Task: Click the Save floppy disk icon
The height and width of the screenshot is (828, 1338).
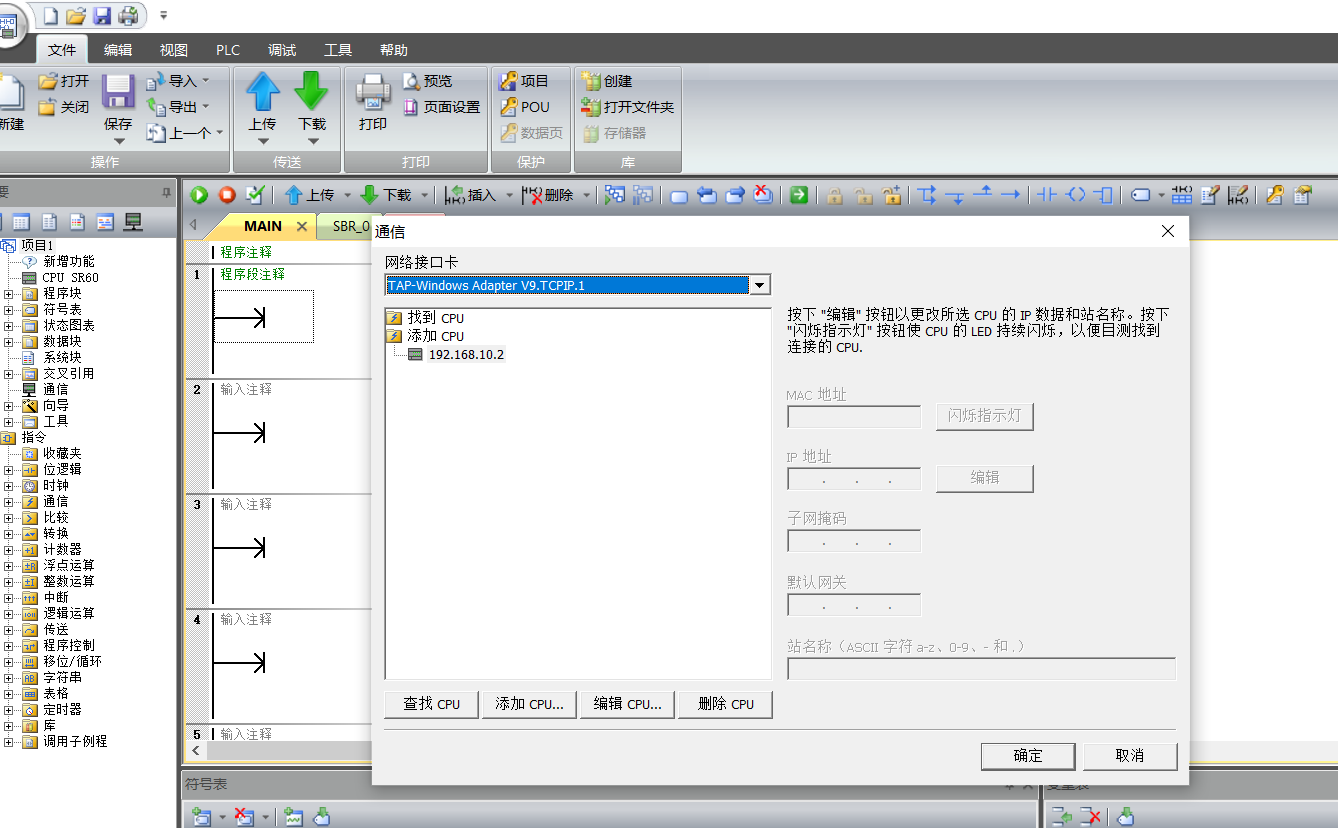Action: pos(118,92)
